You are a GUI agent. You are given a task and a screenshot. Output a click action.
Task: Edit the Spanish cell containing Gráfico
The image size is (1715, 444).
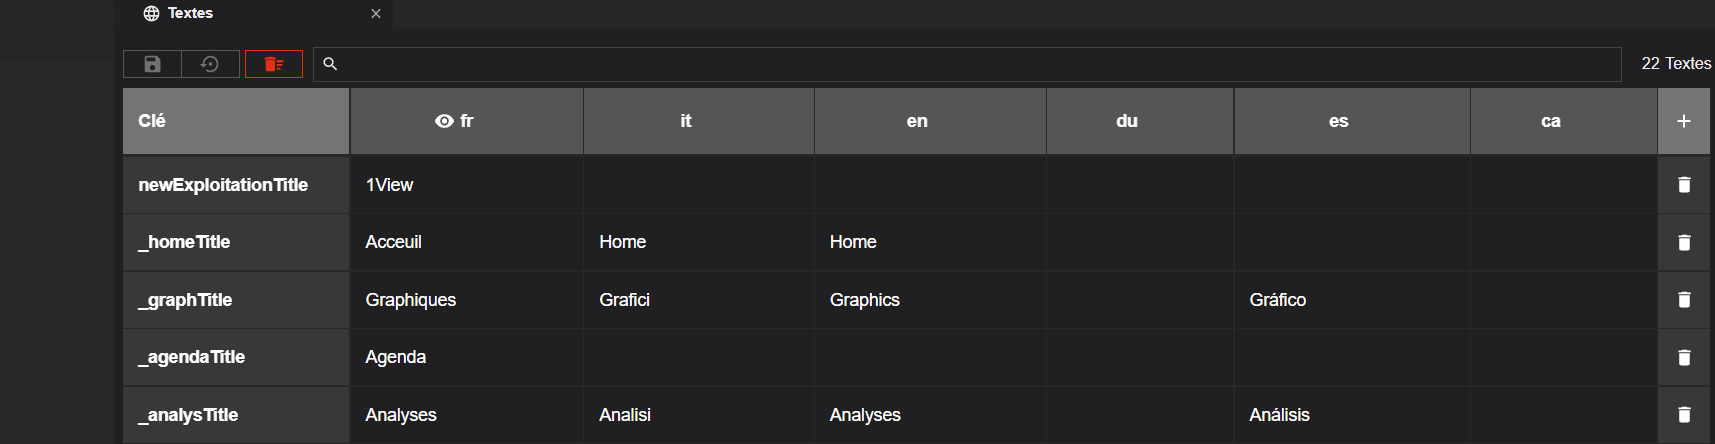click(x=1352, y=300)
